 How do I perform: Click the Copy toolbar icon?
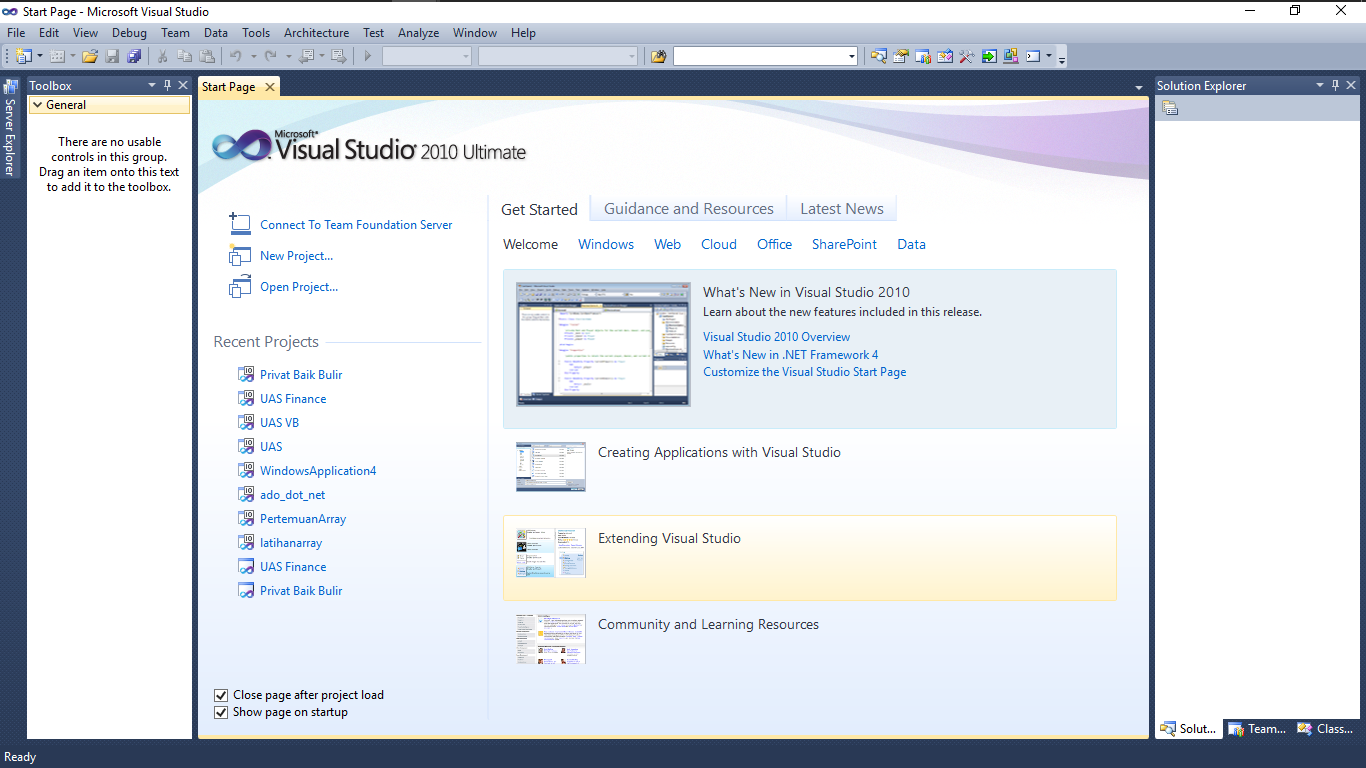coord(184,56)
